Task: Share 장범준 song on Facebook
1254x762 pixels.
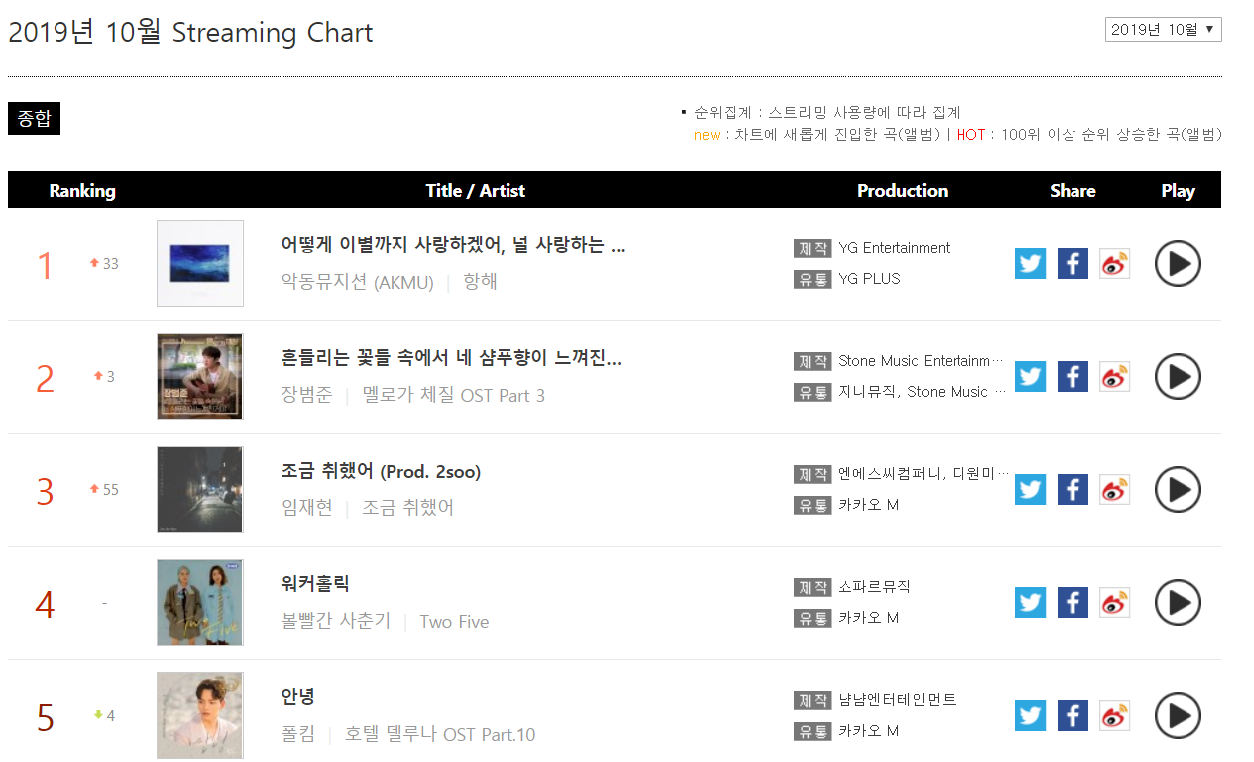Action: coord(1072,377)
